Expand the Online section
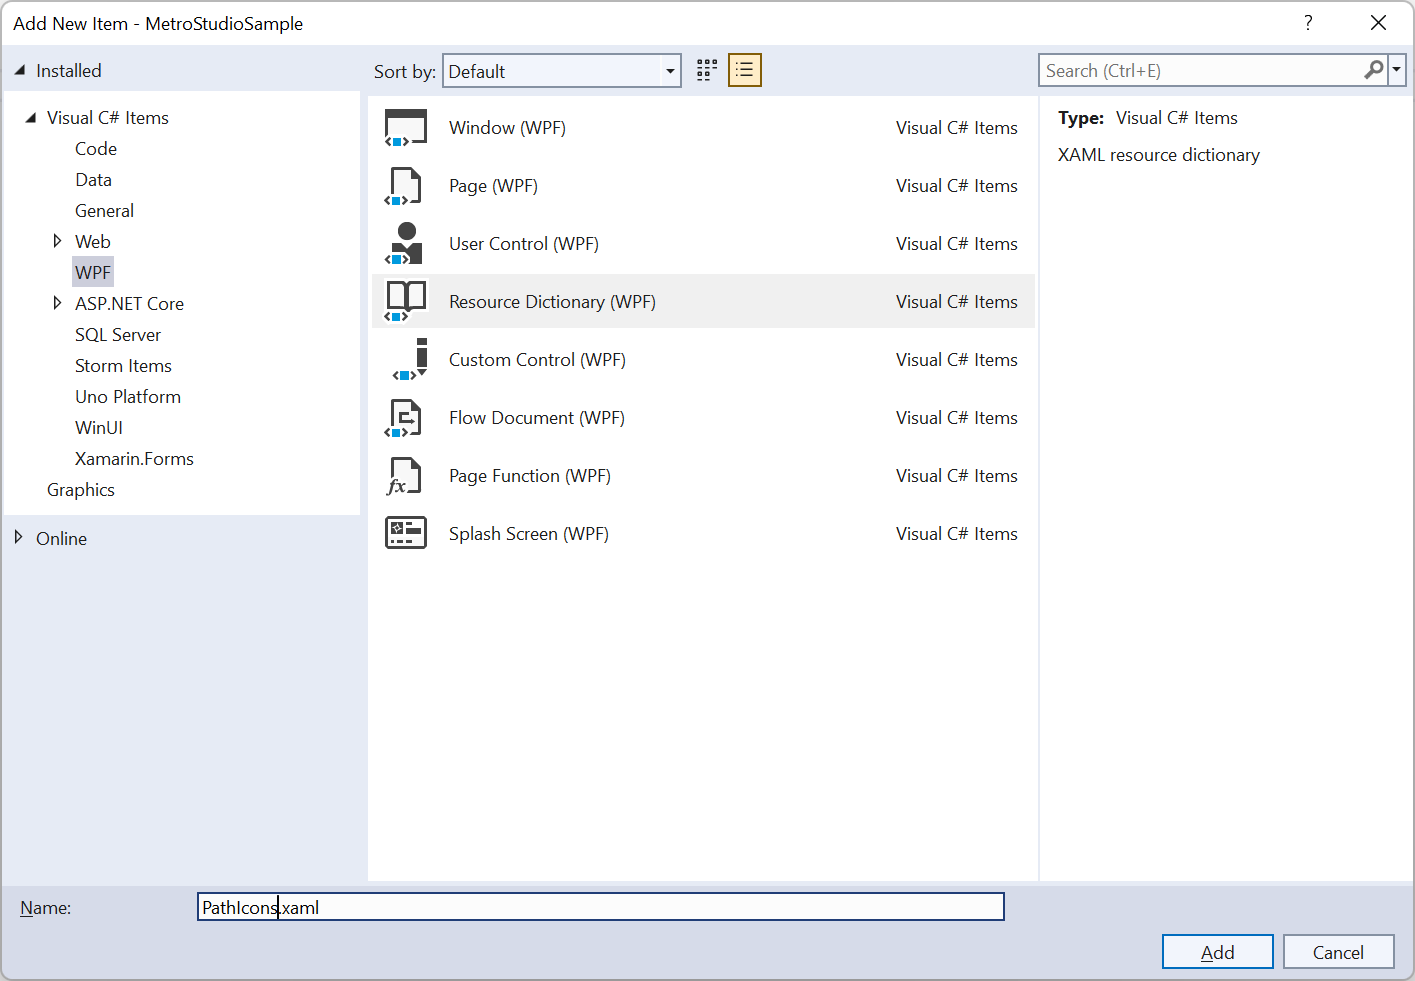Screen dimensions: 1415x981 click(19, 538)
